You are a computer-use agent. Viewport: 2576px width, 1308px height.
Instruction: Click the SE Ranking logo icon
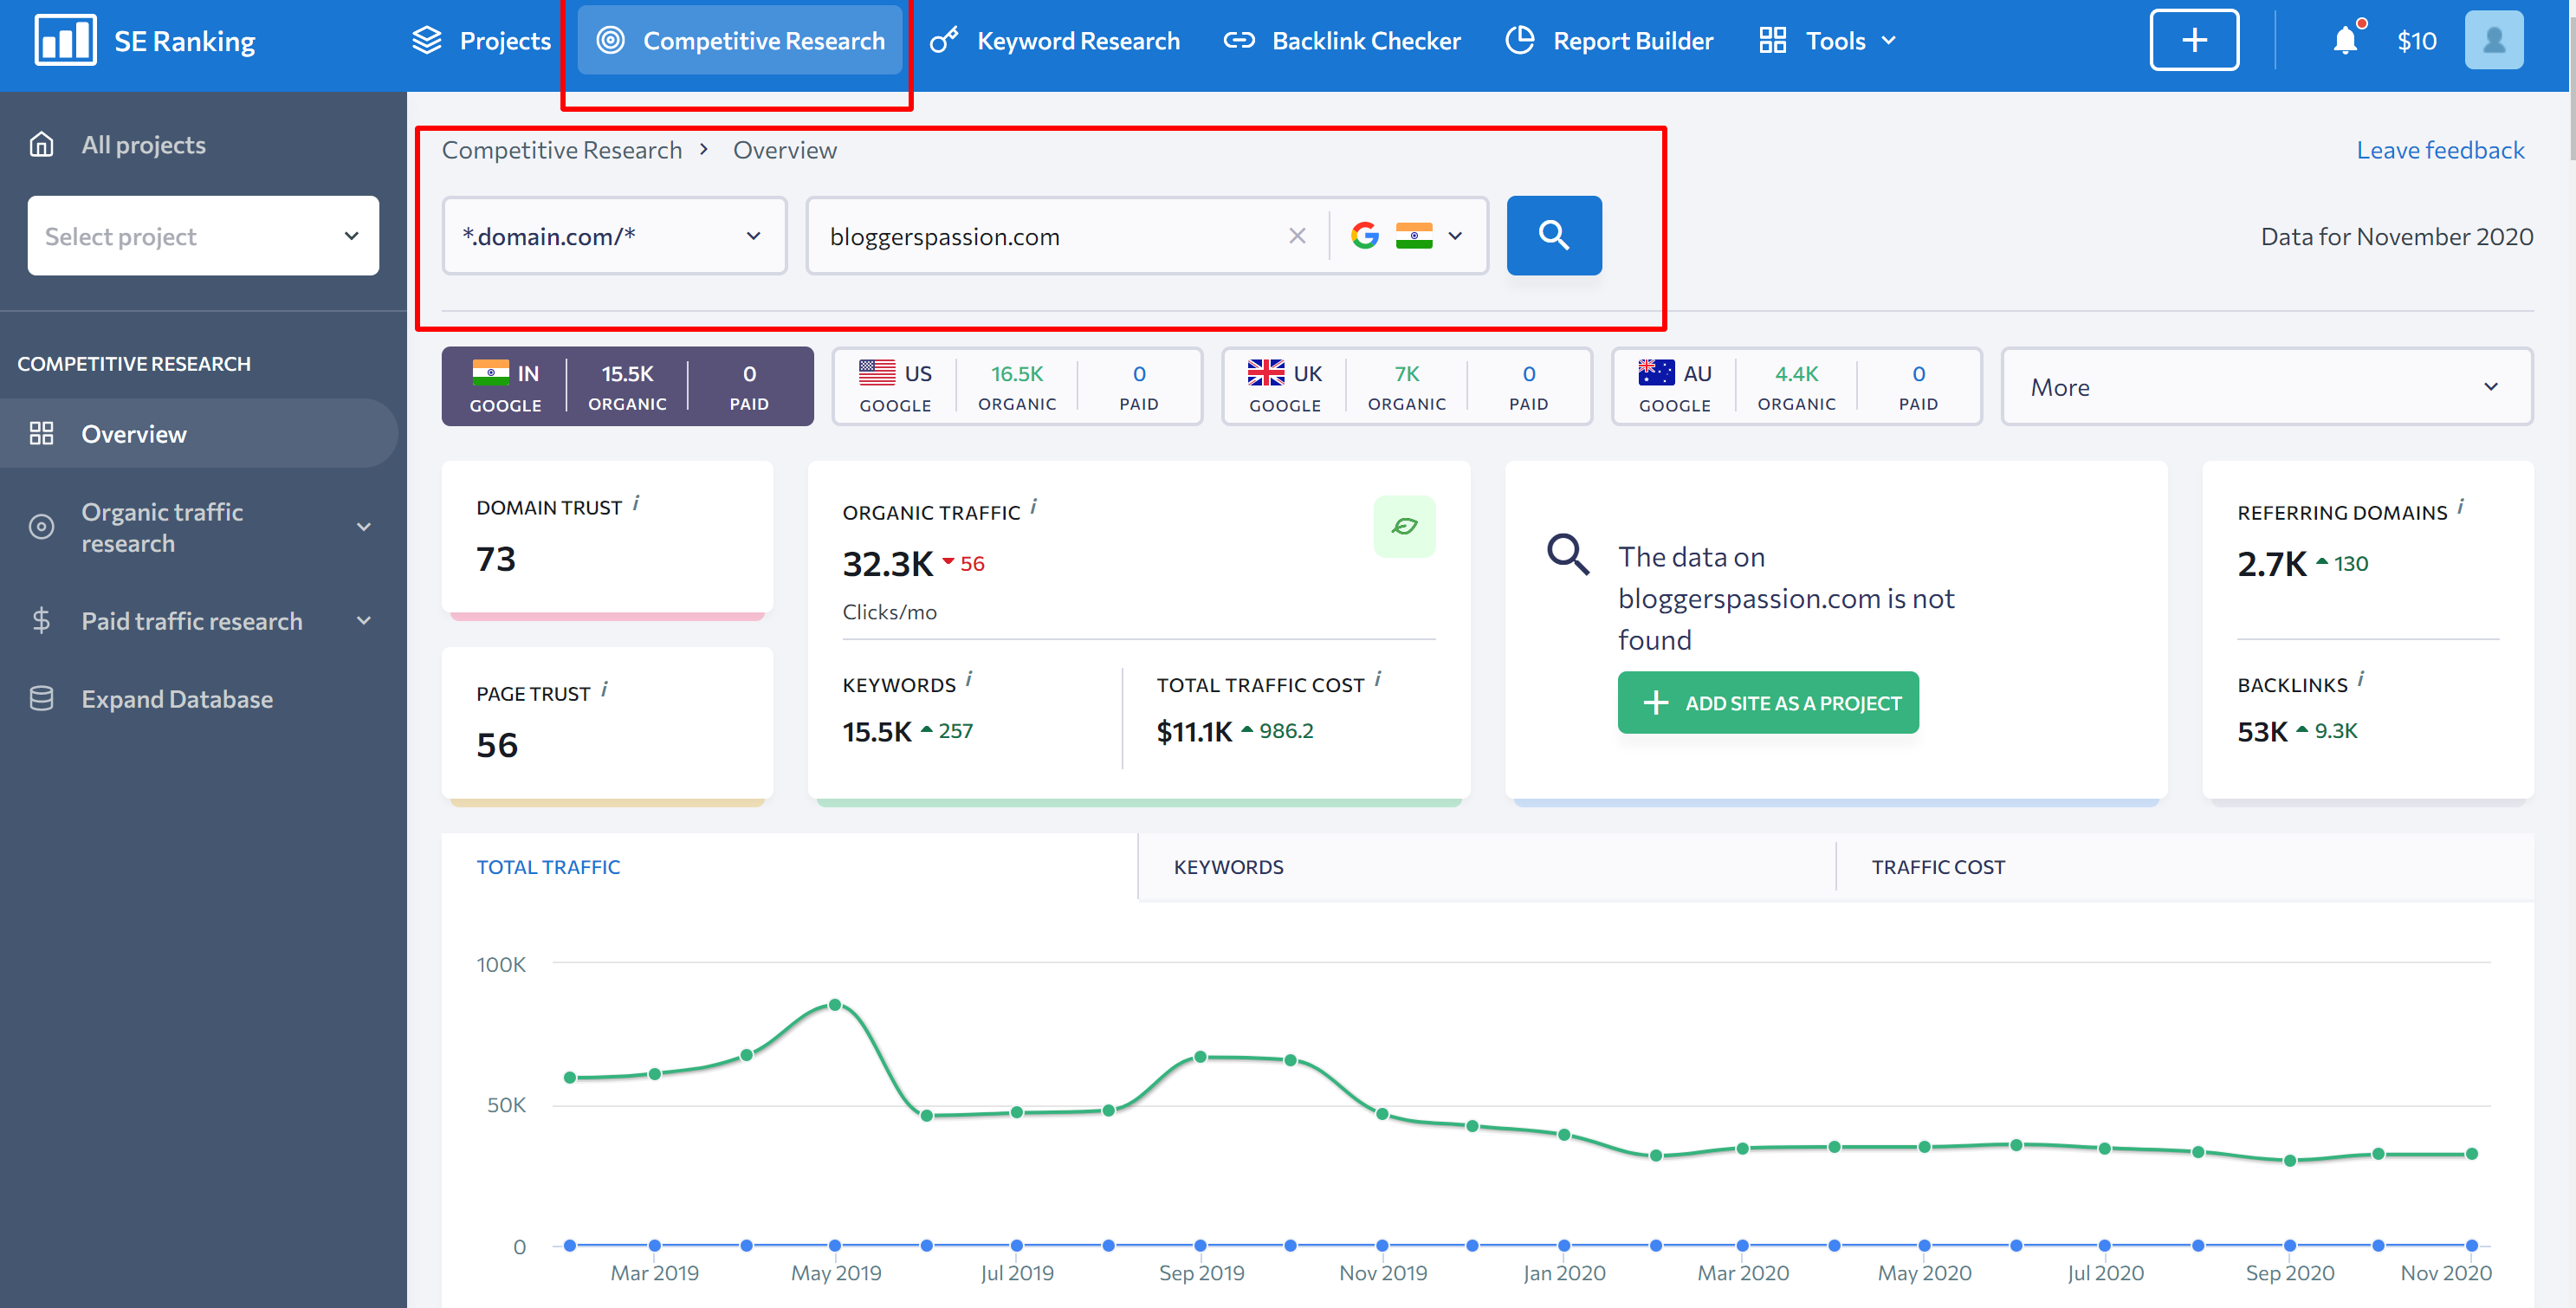65,41
